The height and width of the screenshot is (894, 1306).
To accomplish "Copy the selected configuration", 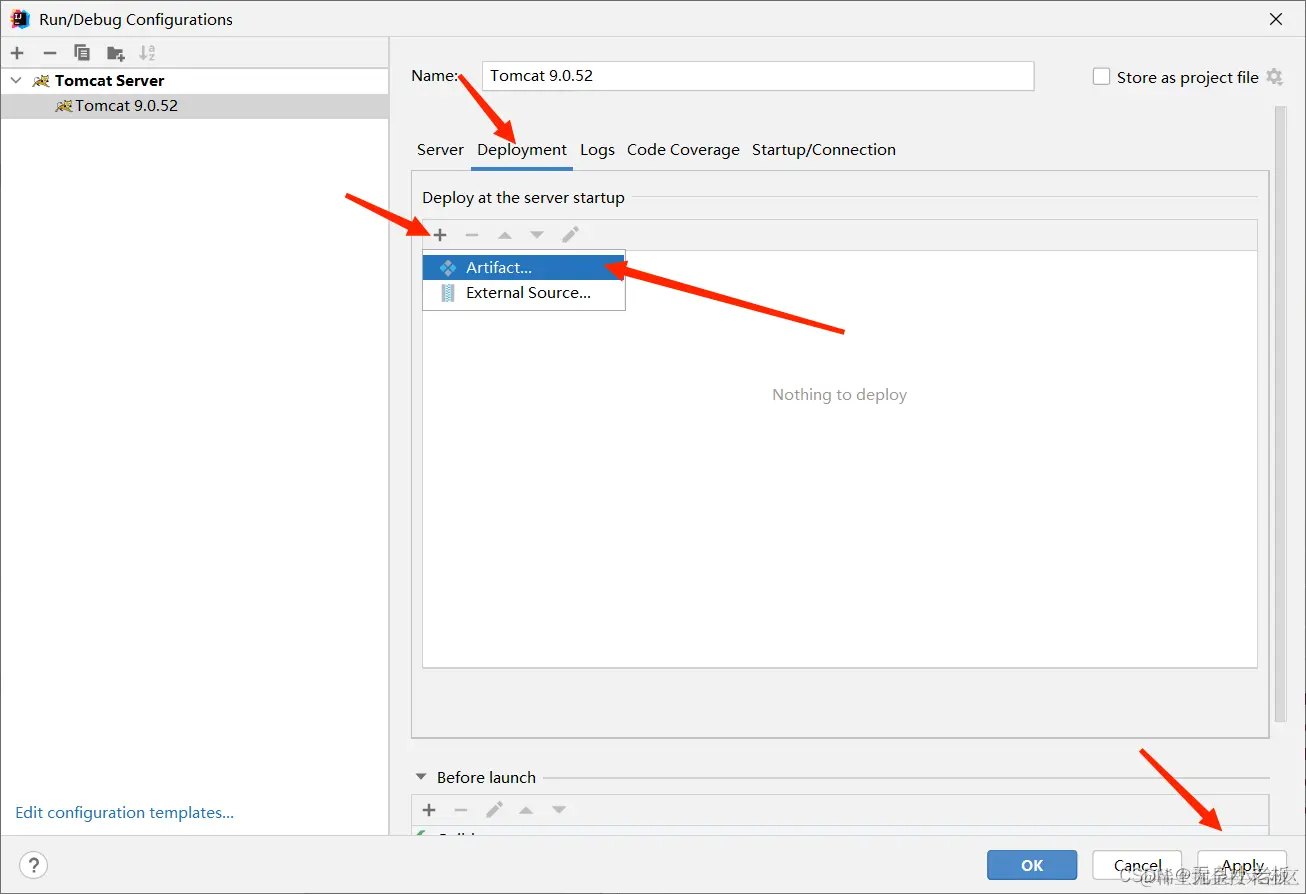I will pos(82,53).
